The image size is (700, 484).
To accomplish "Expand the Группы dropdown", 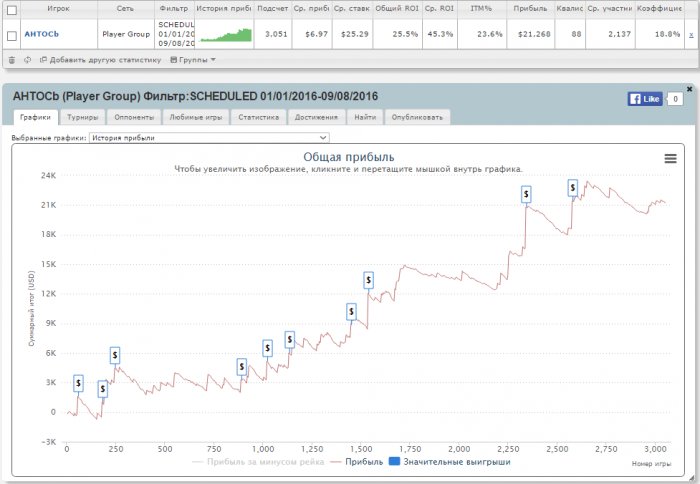I will [x=192, y=60].
